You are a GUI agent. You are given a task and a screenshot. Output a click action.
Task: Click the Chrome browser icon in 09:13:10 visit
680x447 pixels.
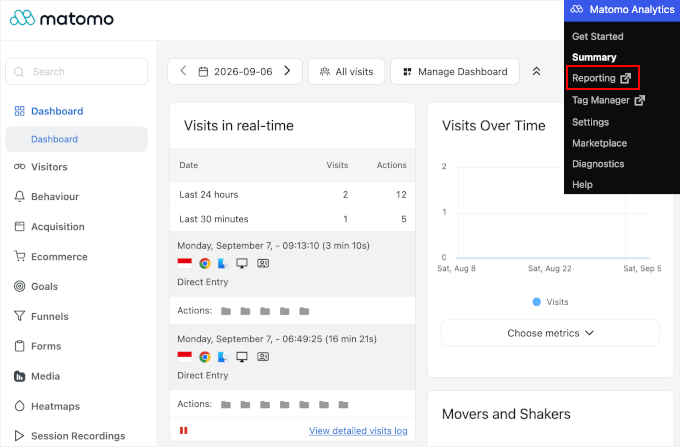click(205, 263)
